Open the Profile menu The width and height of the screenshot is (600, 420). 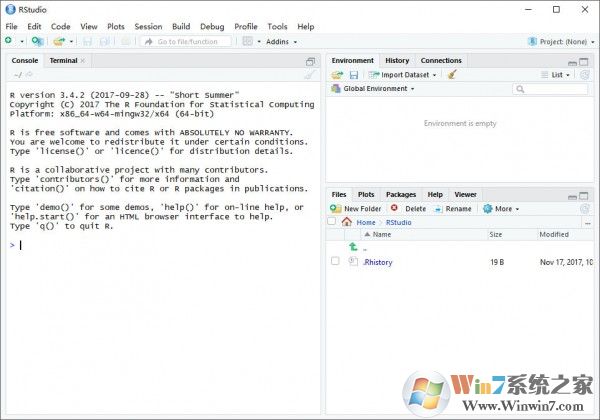[246, 26]
